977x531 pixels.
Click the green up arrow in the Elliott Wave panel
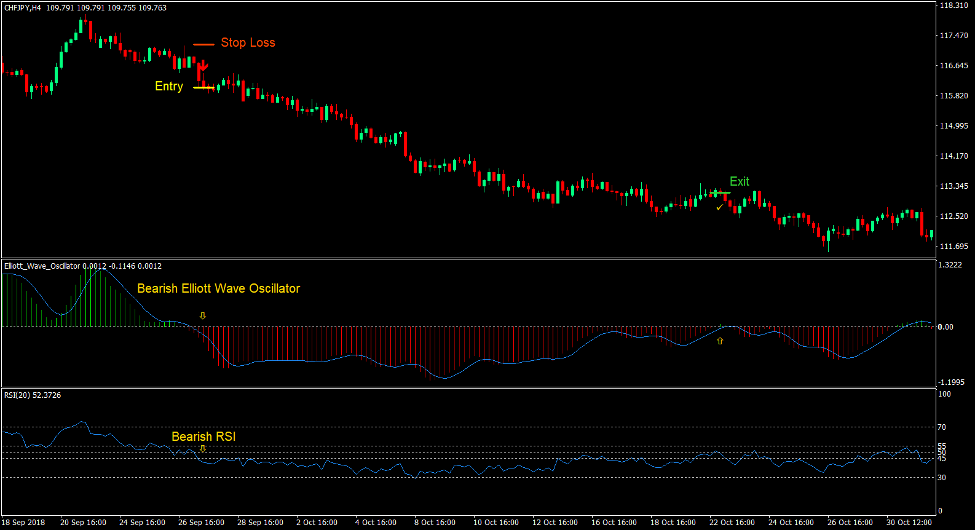click(719, 341)
